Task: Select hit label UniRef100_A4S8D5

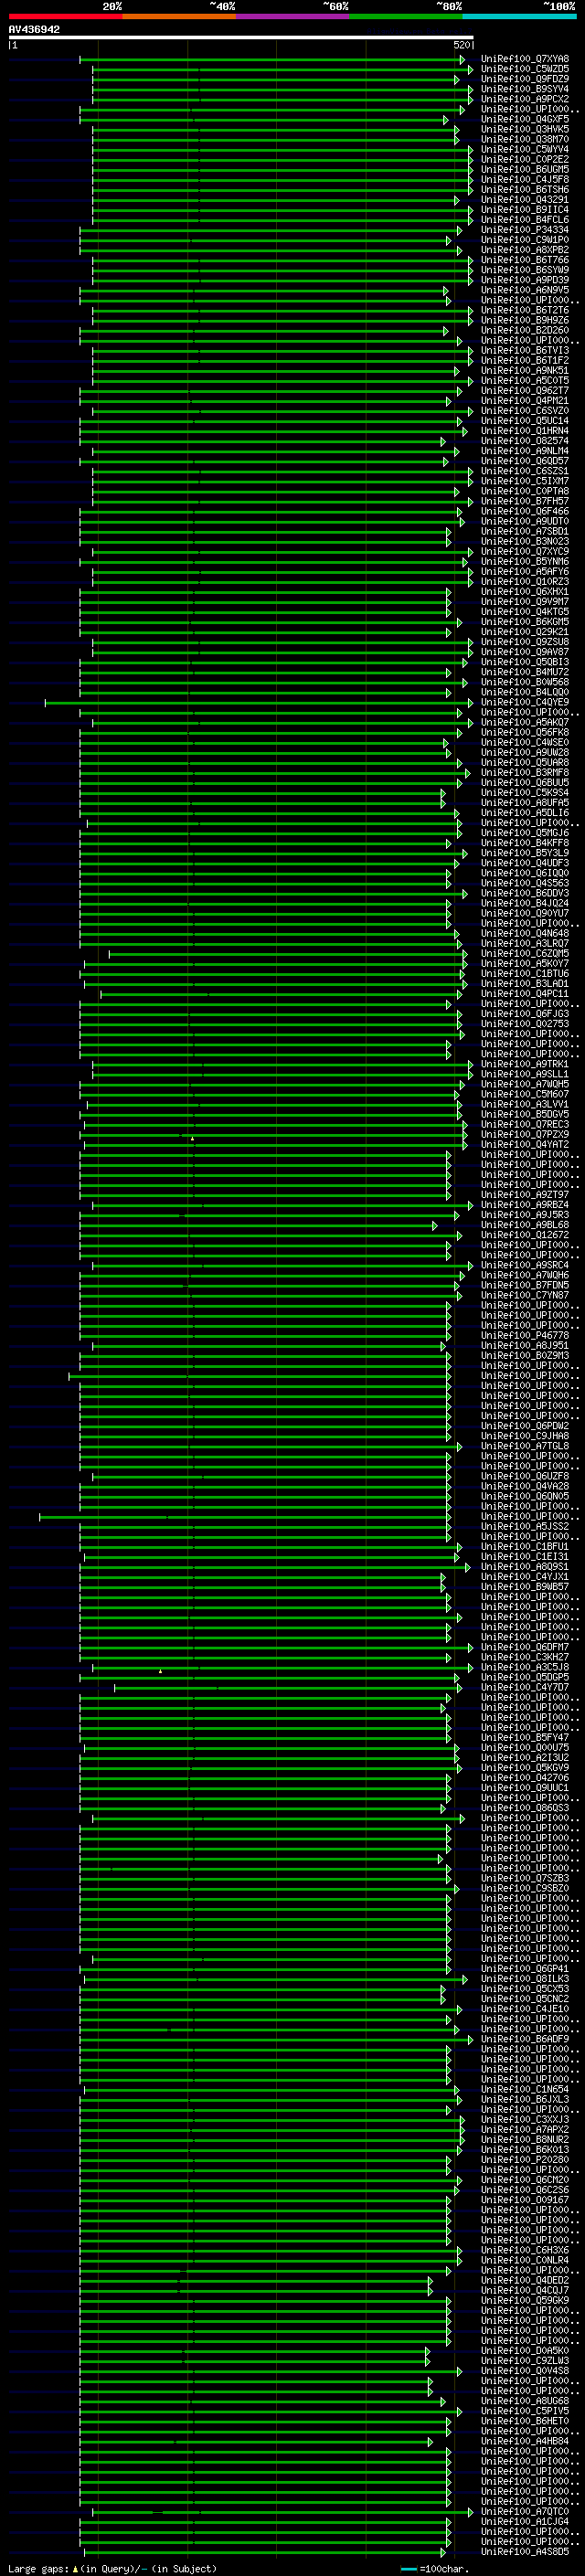Action: pos(525,2552)
